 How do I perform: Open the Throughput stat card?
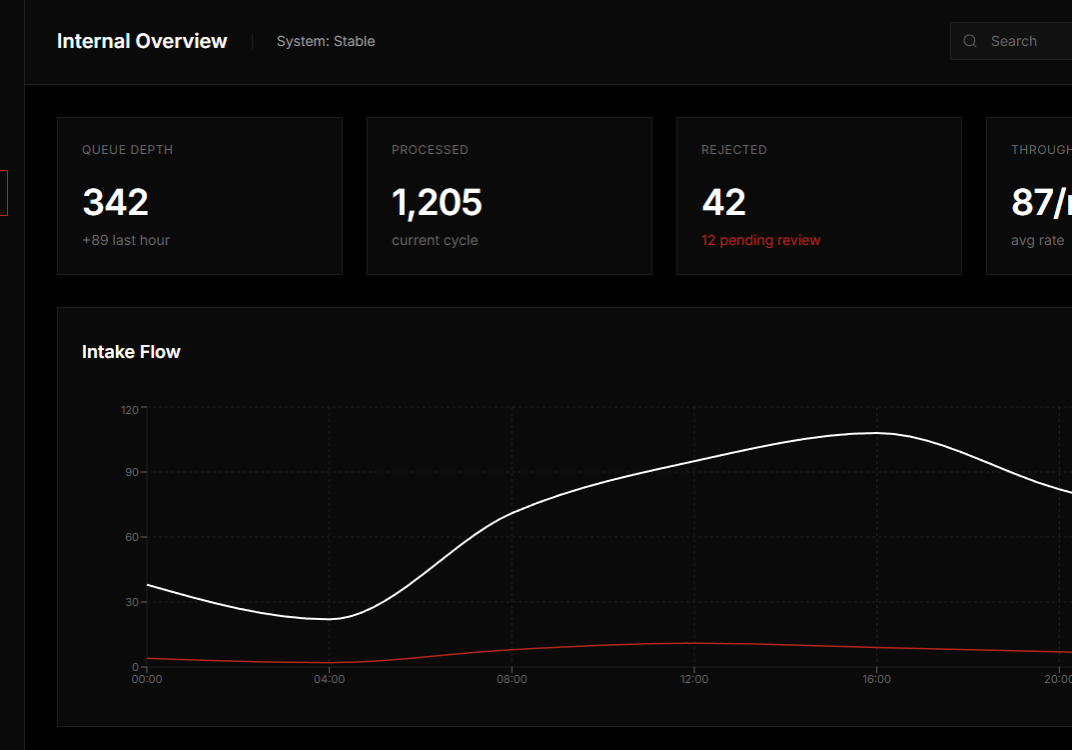1030,196
